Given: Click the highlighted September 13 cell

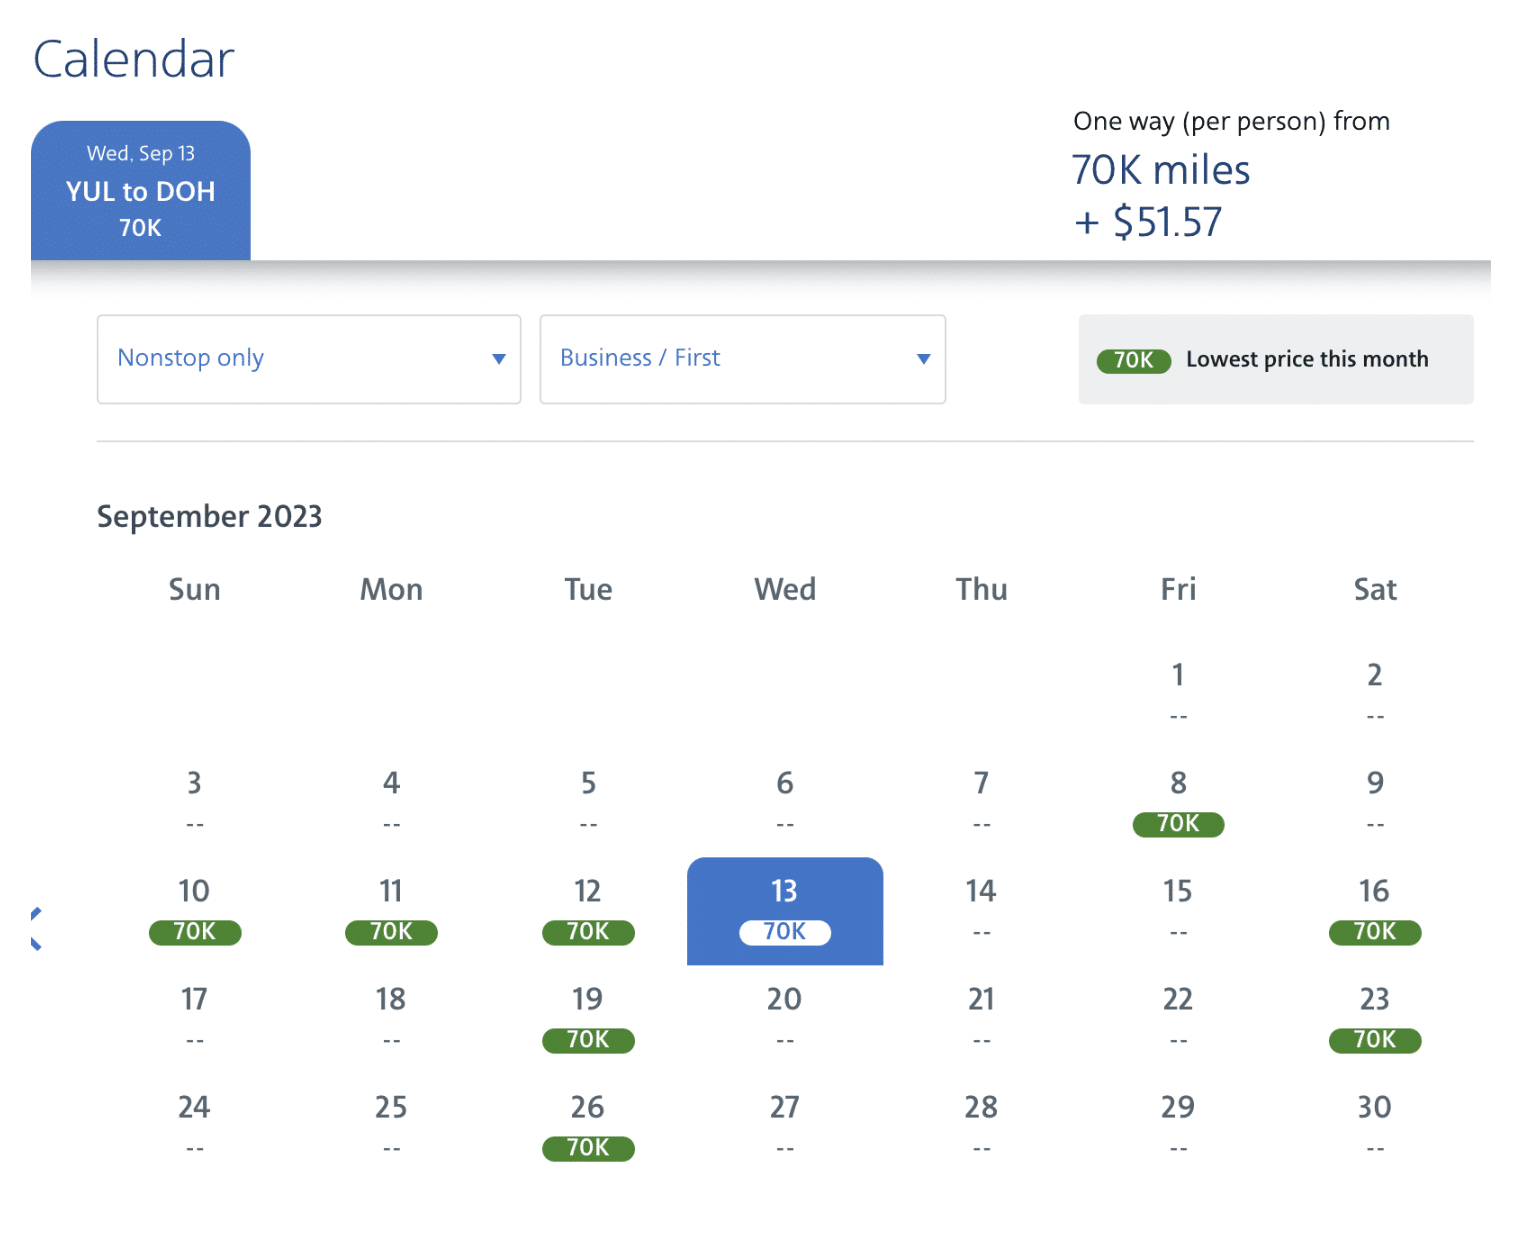Looking at the screenshot, I should click(x=785, y=911).
